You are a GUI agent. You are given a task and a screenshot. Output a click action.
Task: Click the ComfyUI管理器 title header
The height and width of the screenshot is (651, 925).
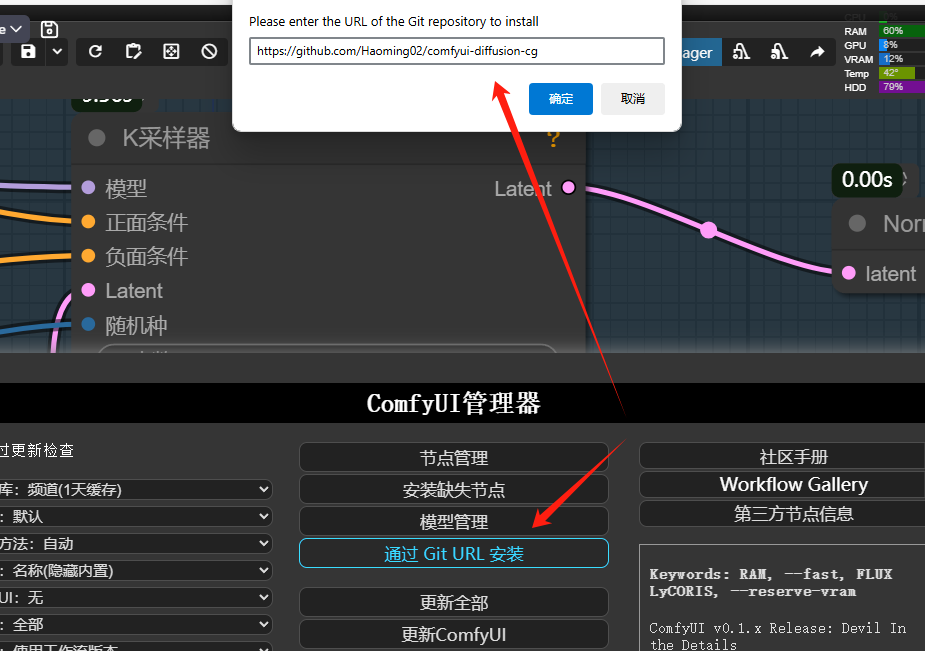(453, 403)
